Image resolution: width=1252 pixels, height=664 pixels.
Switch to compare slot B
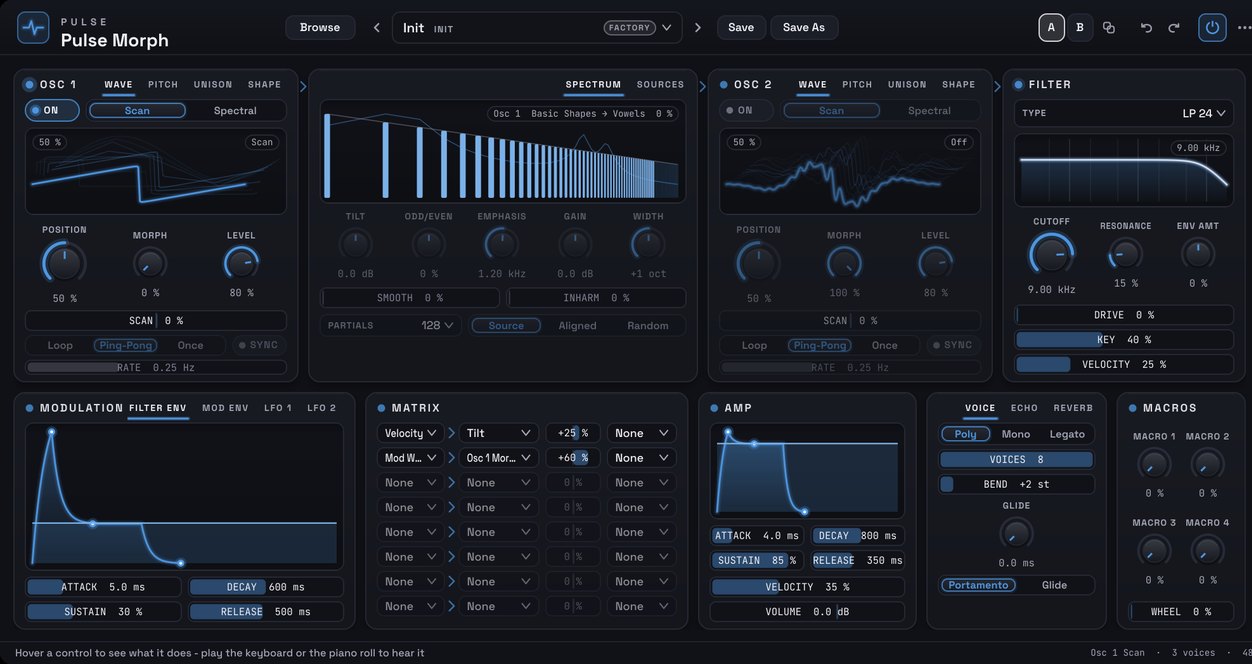coord(1080,28)
